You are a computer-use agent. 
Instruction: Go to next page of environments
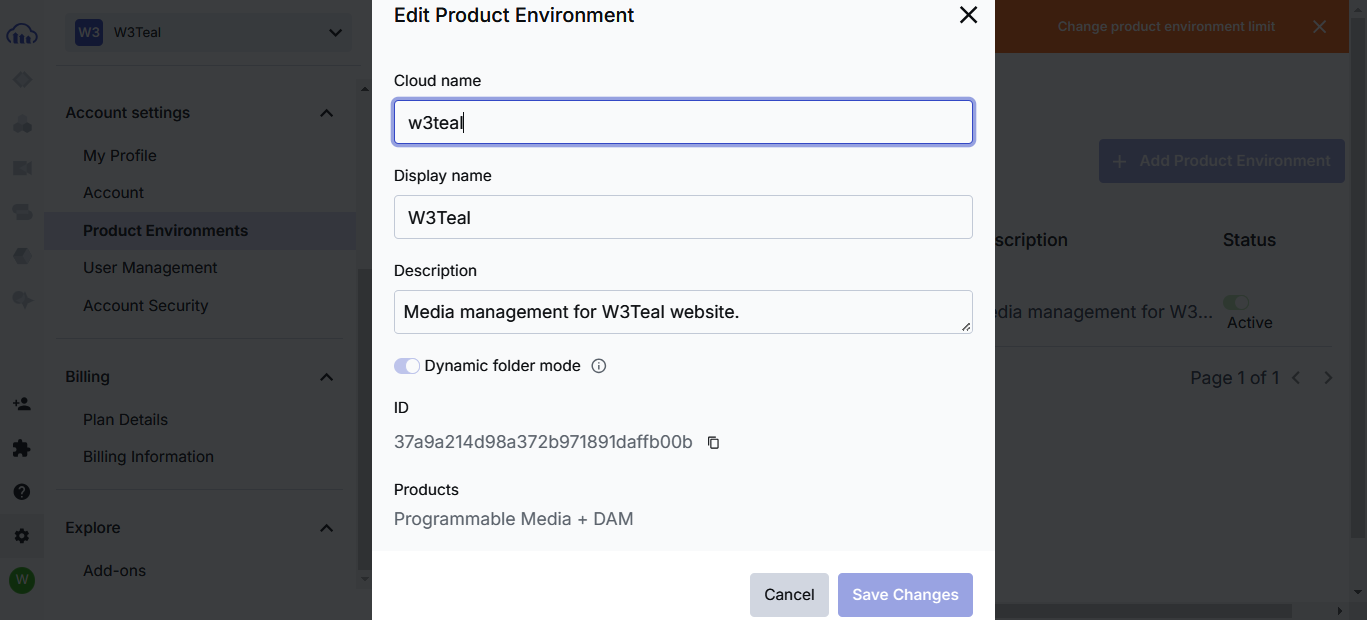click(x=1329, y=378)
